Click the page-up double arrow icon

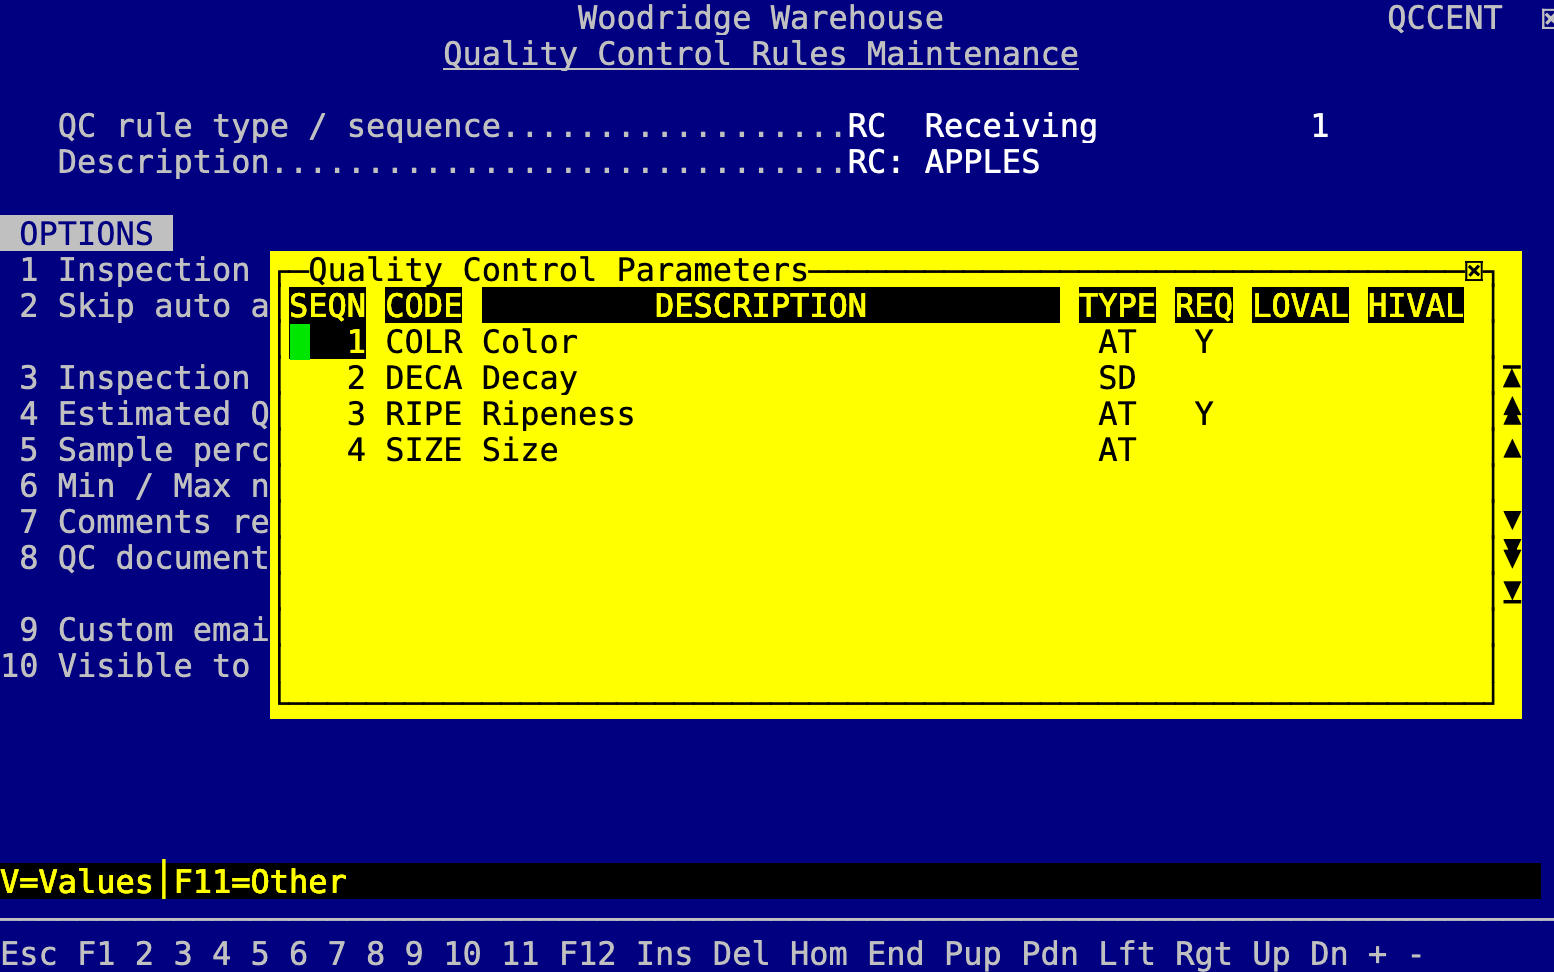(1512, 411)
